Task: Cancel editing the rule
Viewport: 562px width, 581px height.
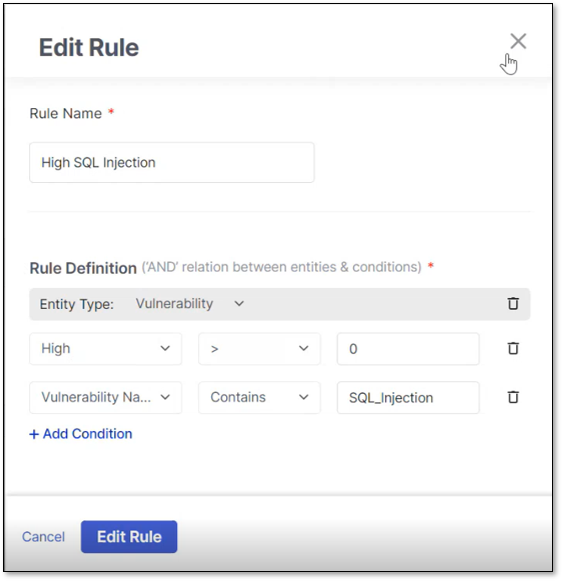Action: [x=43, y=537]
